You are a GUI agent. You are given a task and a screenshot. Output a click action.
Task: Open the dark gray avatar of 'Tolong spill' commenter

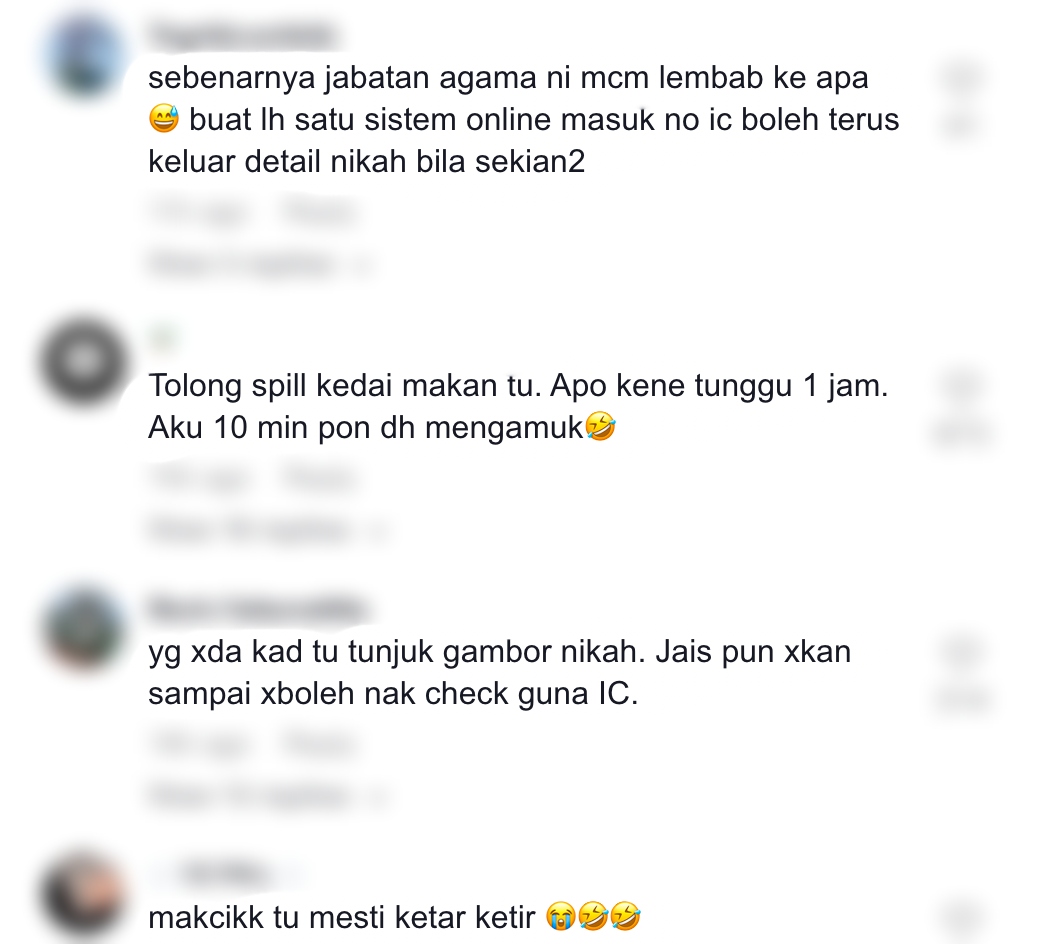point(84,362)
